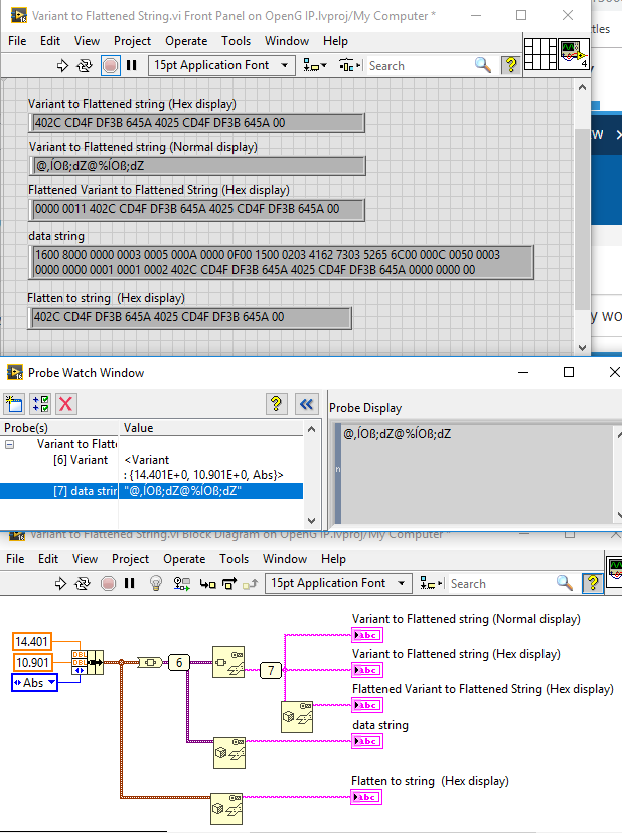Toggle Retain Wire Values button
Image resolution: width=627 pixels, height=833 pixels.
182,584
